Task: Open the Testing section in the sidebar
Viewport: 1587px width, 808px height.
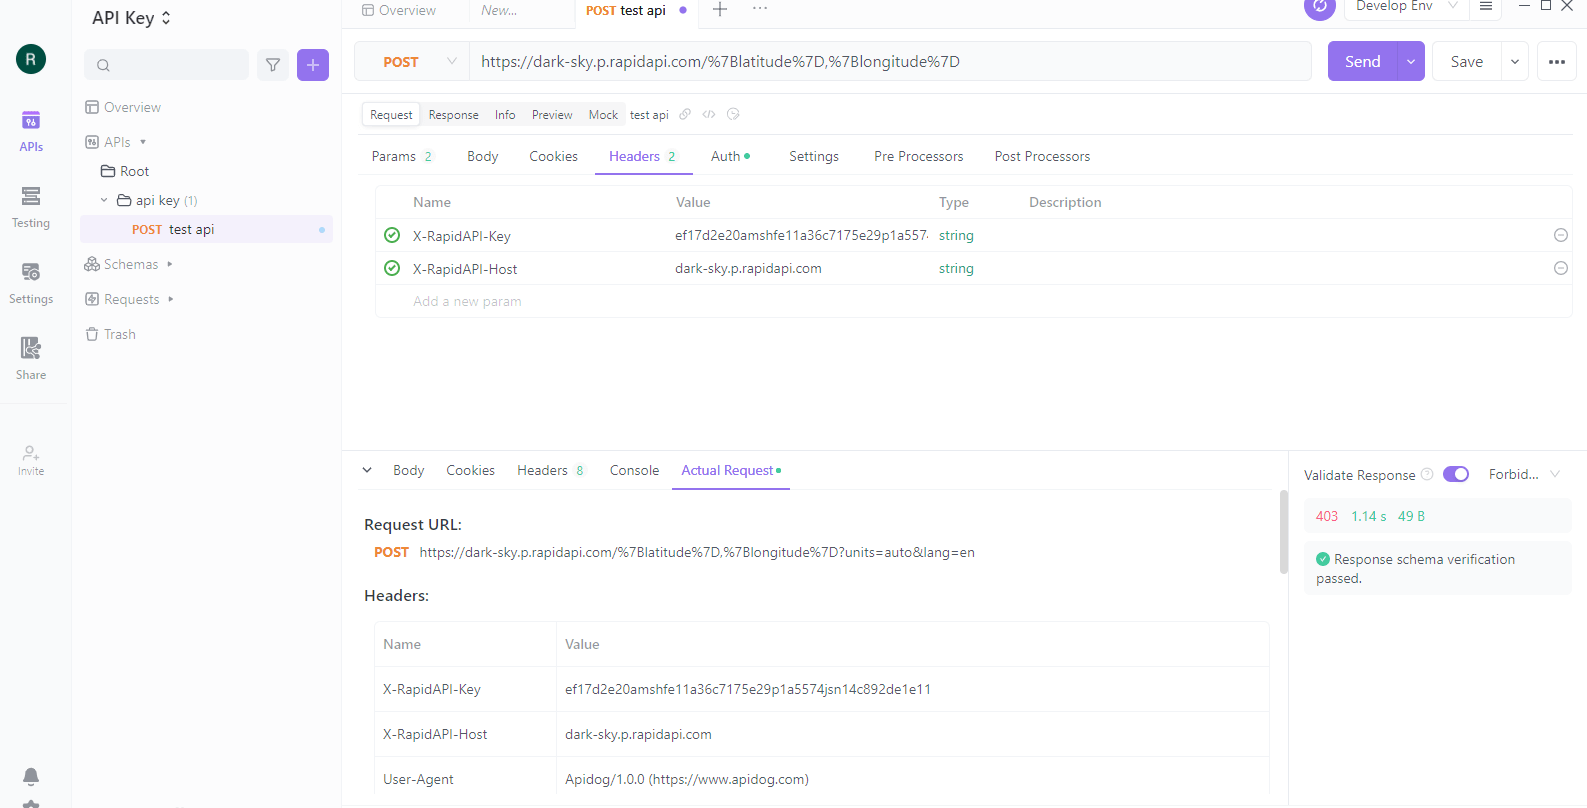Action: (x=31, y=207)
